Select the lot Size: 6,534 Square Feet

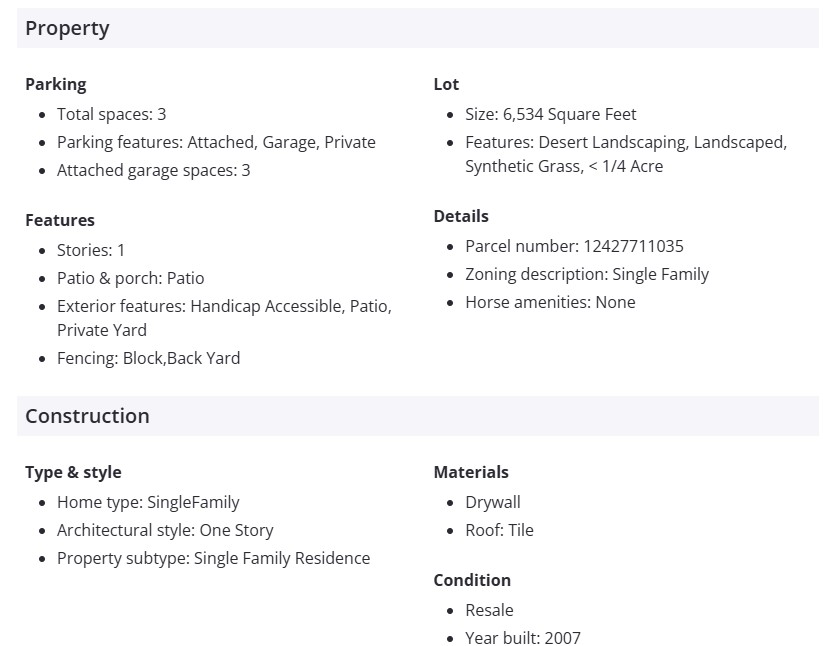550,114
